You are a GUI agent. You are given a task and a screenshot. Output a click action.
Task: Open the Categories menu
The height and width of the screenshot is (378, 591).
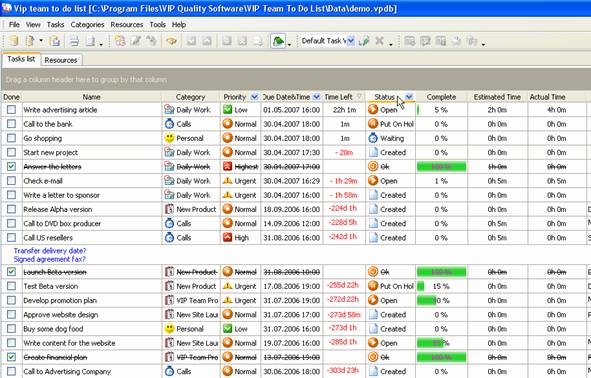[87, 24]
